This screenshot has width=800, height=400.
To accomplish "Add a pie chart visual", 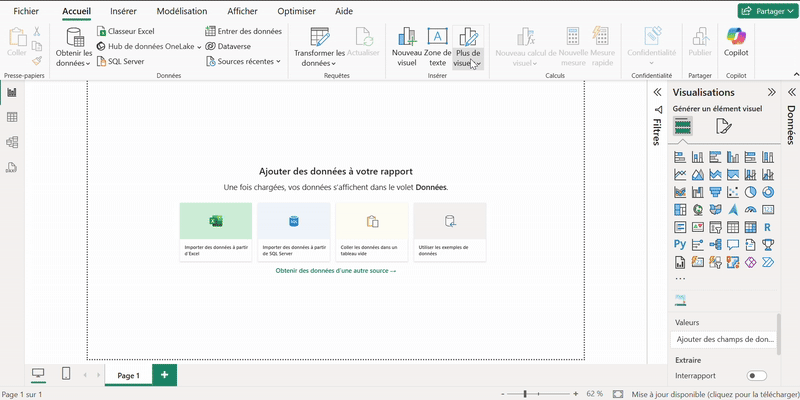I will point(750,192).
